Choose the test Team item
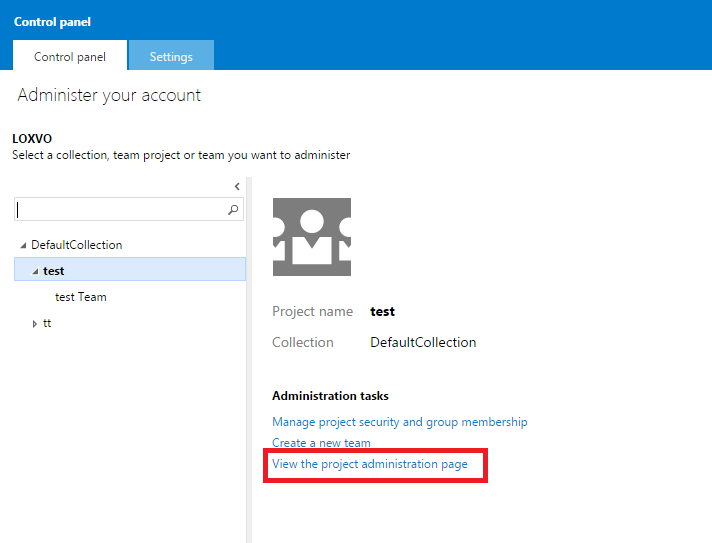 (x=80, y=297)
